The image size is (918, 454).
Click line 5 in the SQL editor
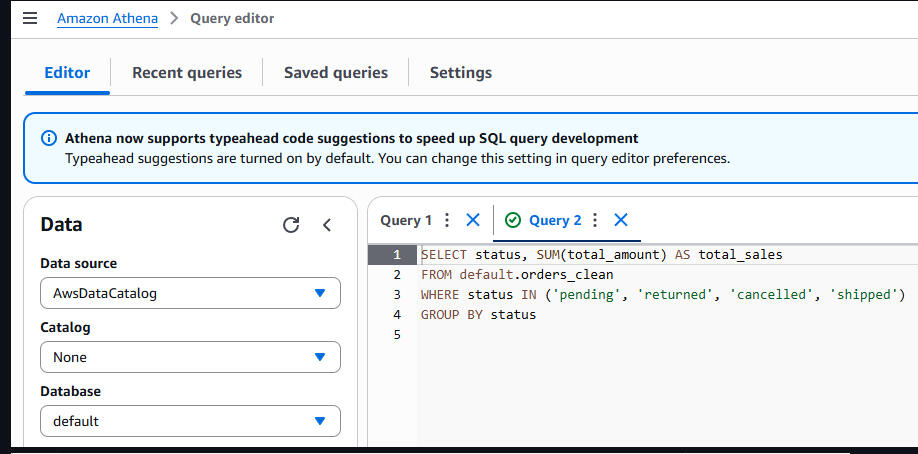coord(600,334)
